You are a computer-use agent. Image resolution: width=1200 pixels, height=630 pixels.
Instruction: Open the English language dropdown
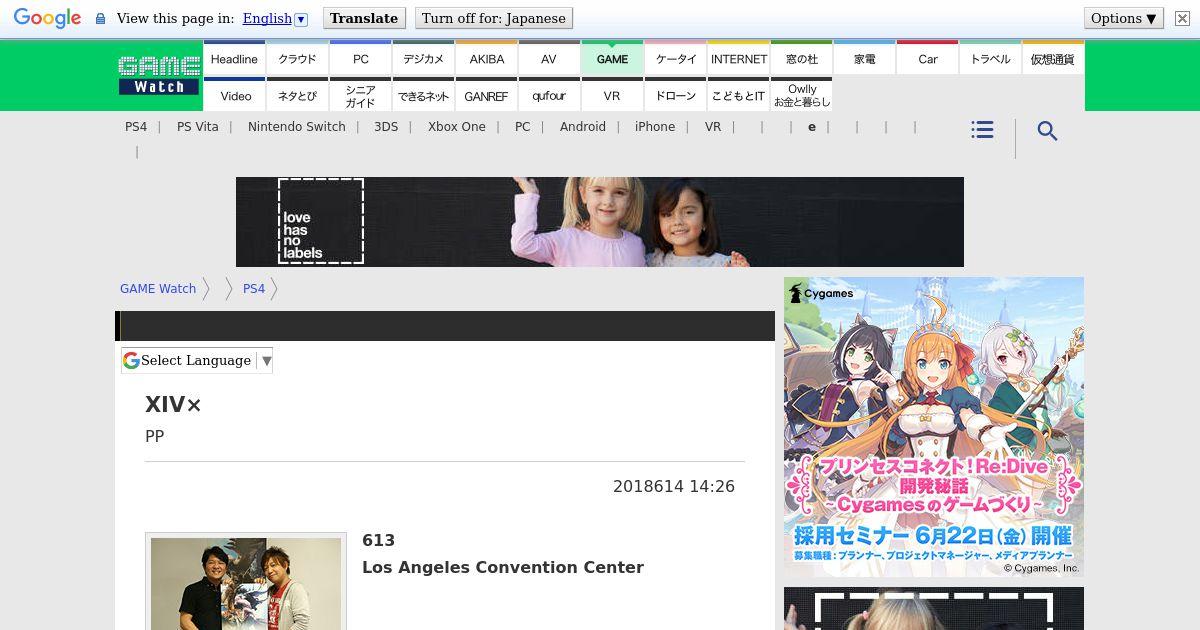pyautogui.click(x=275, y=18)
